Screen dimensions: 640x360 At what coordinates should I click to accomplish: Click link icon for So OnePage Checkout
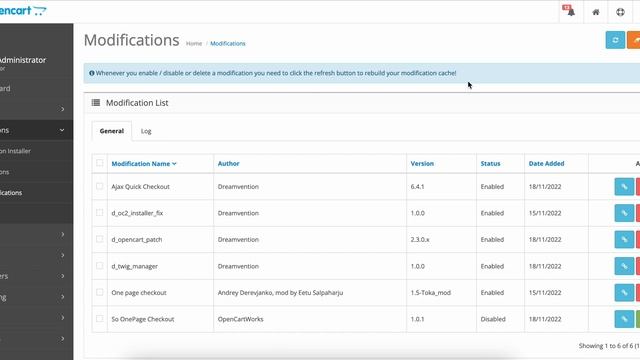pyautogui.click(x=624, y=319)
